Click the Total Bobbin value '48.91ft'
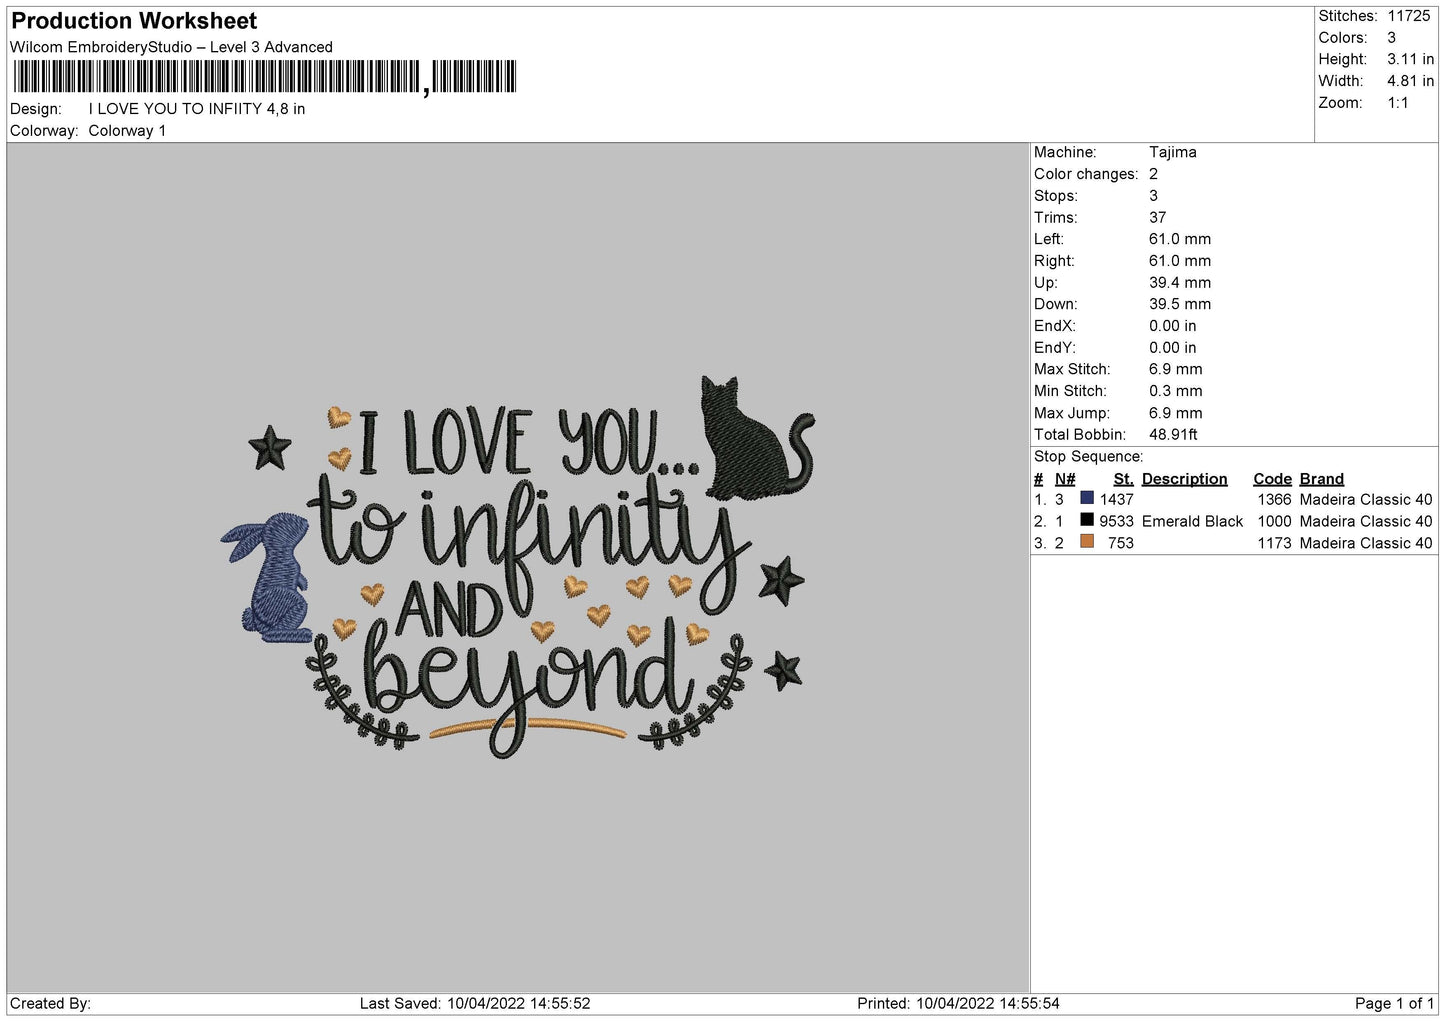The width and height of the screenshot is (1445, 1021). coord(1174,435)
